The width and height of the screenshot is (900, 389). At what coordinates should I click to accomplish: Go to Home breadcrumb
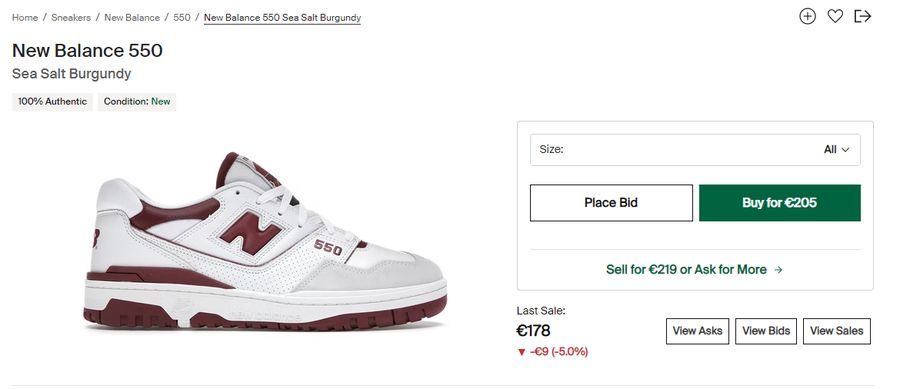[x=25, y=17]
